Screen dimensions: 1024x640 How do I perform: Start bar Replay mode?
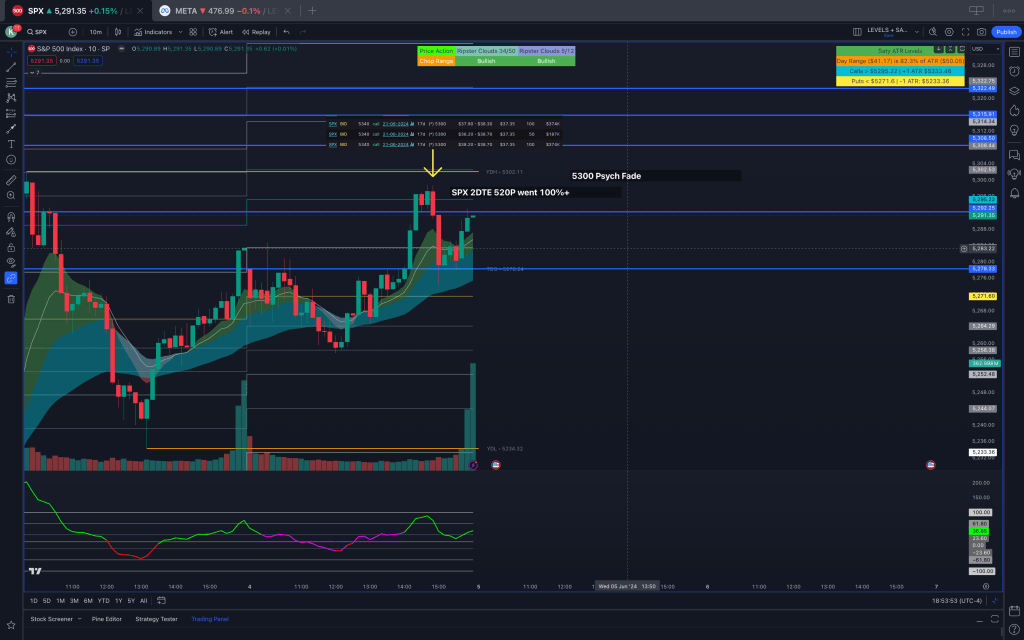pos(256,32)
